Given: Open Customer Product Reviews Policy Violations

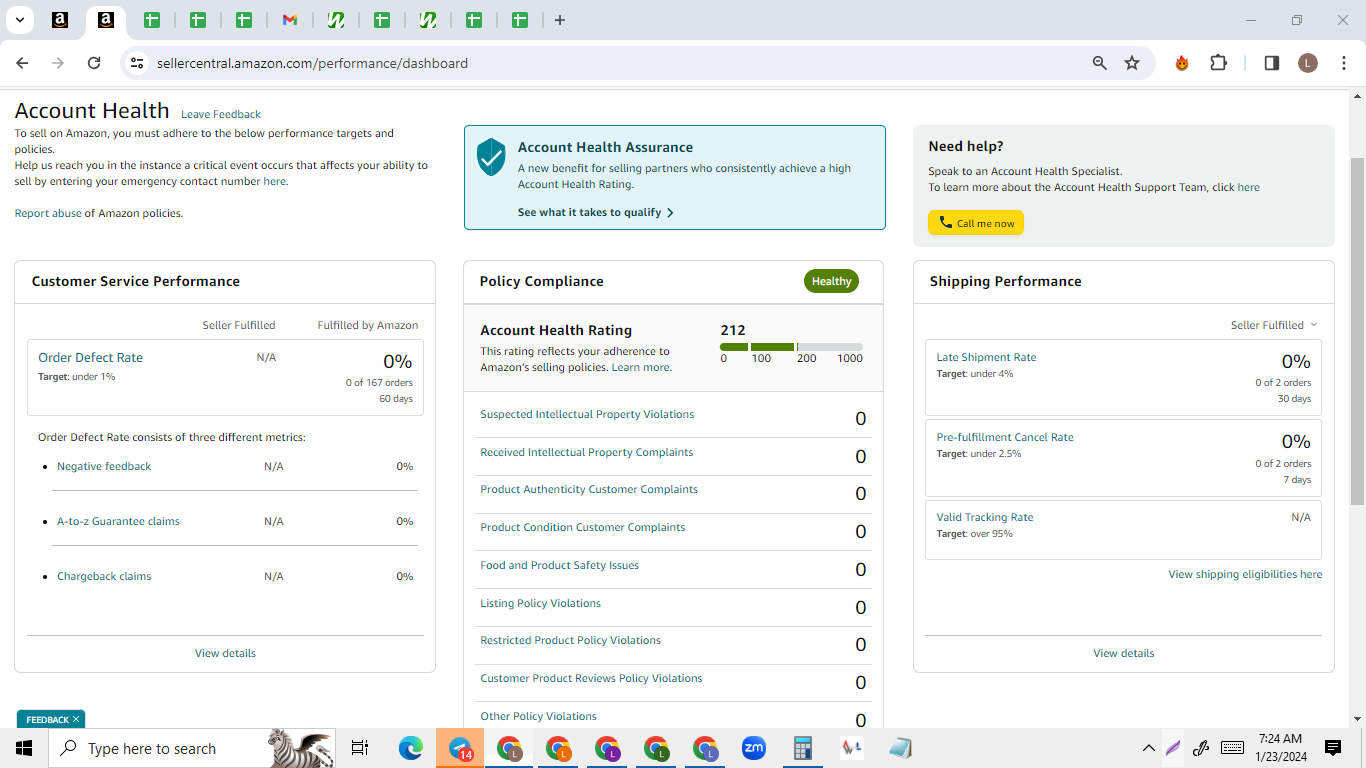Looking at the screenshot, I should (591, 678).
